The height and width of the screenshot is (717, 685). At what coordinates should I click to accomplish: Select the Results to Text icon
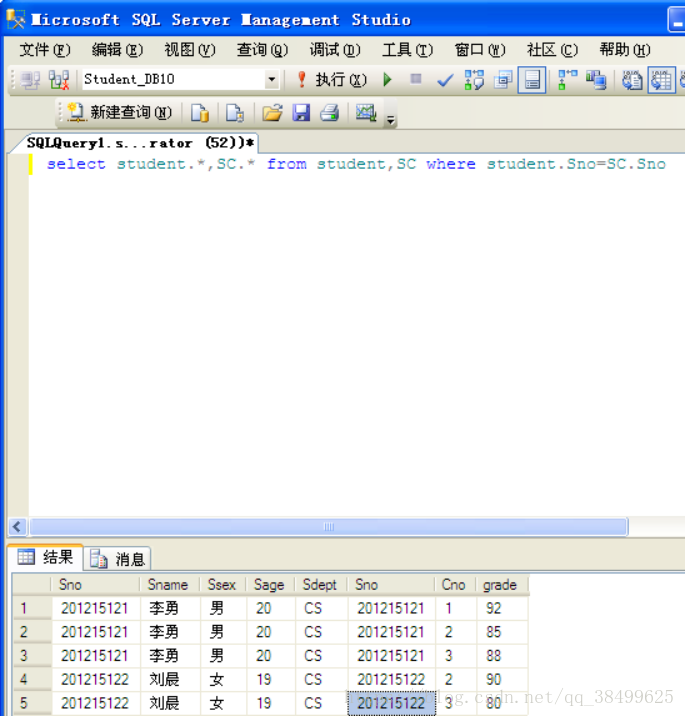(632, 80)
